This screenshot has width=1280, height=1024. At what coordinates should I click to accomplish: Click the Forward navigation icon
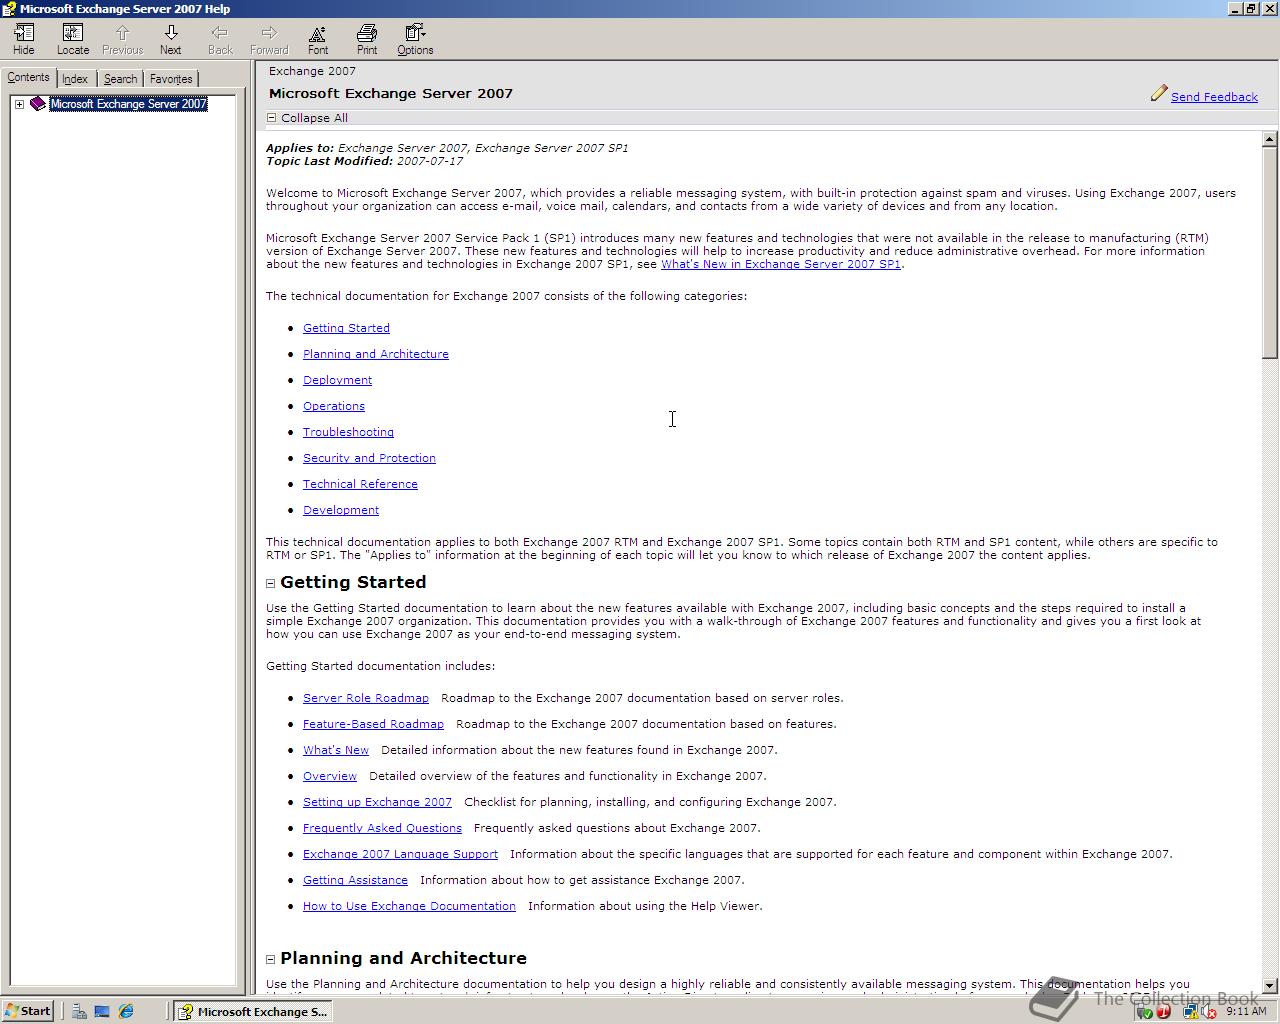(x=269, y=33)
